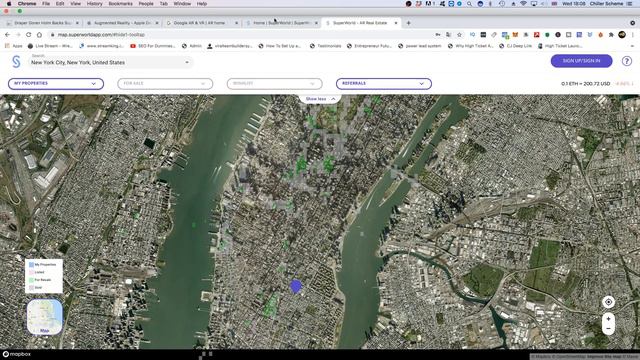This screenshot has width=640, height=360.
Task: Click the red PDF extension icon
Action: 536,35
